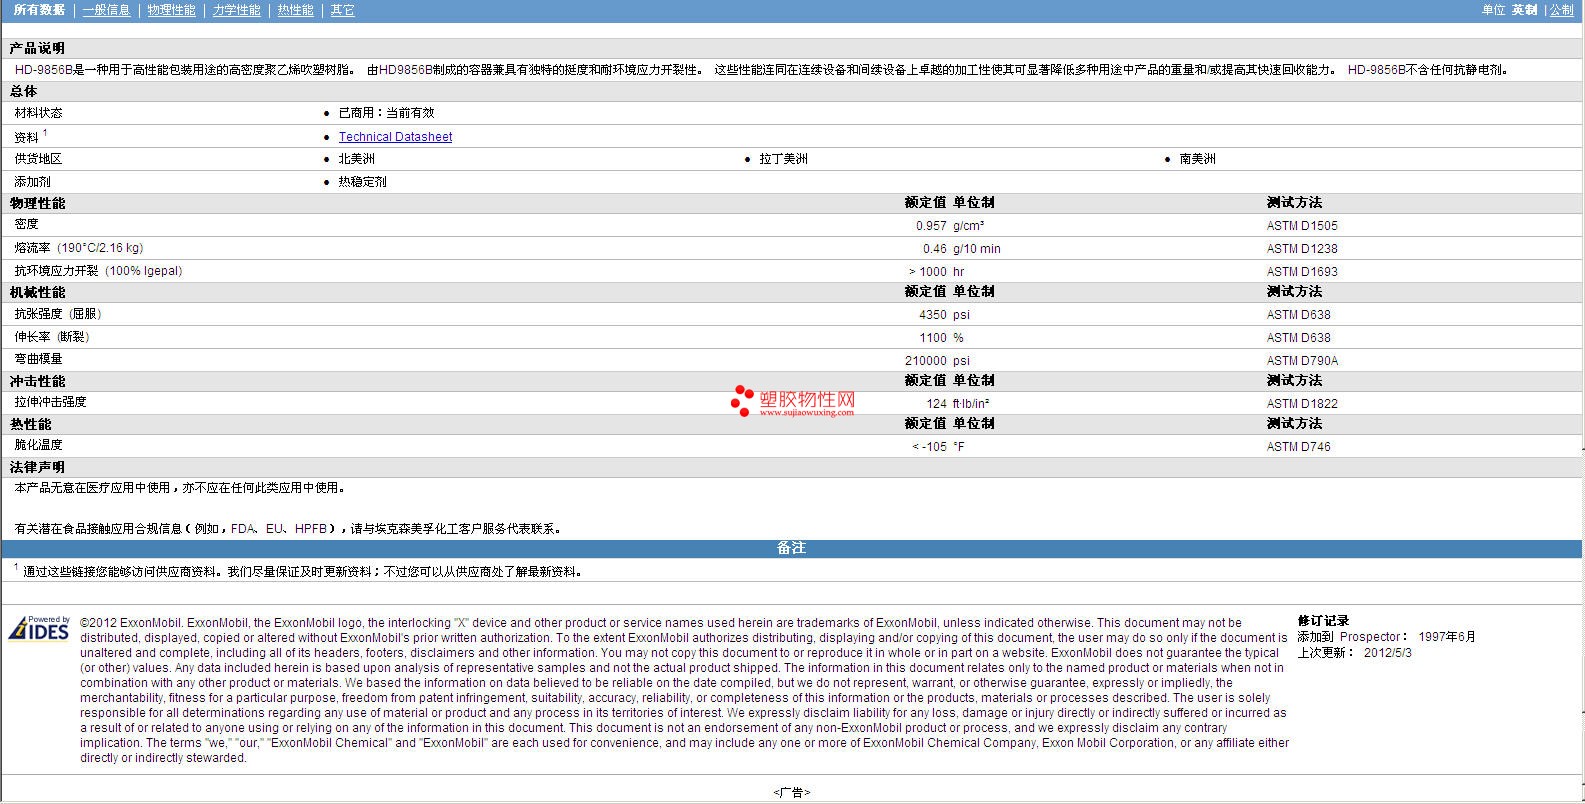Click the 塑胶物性网 red dots logo

742,400
